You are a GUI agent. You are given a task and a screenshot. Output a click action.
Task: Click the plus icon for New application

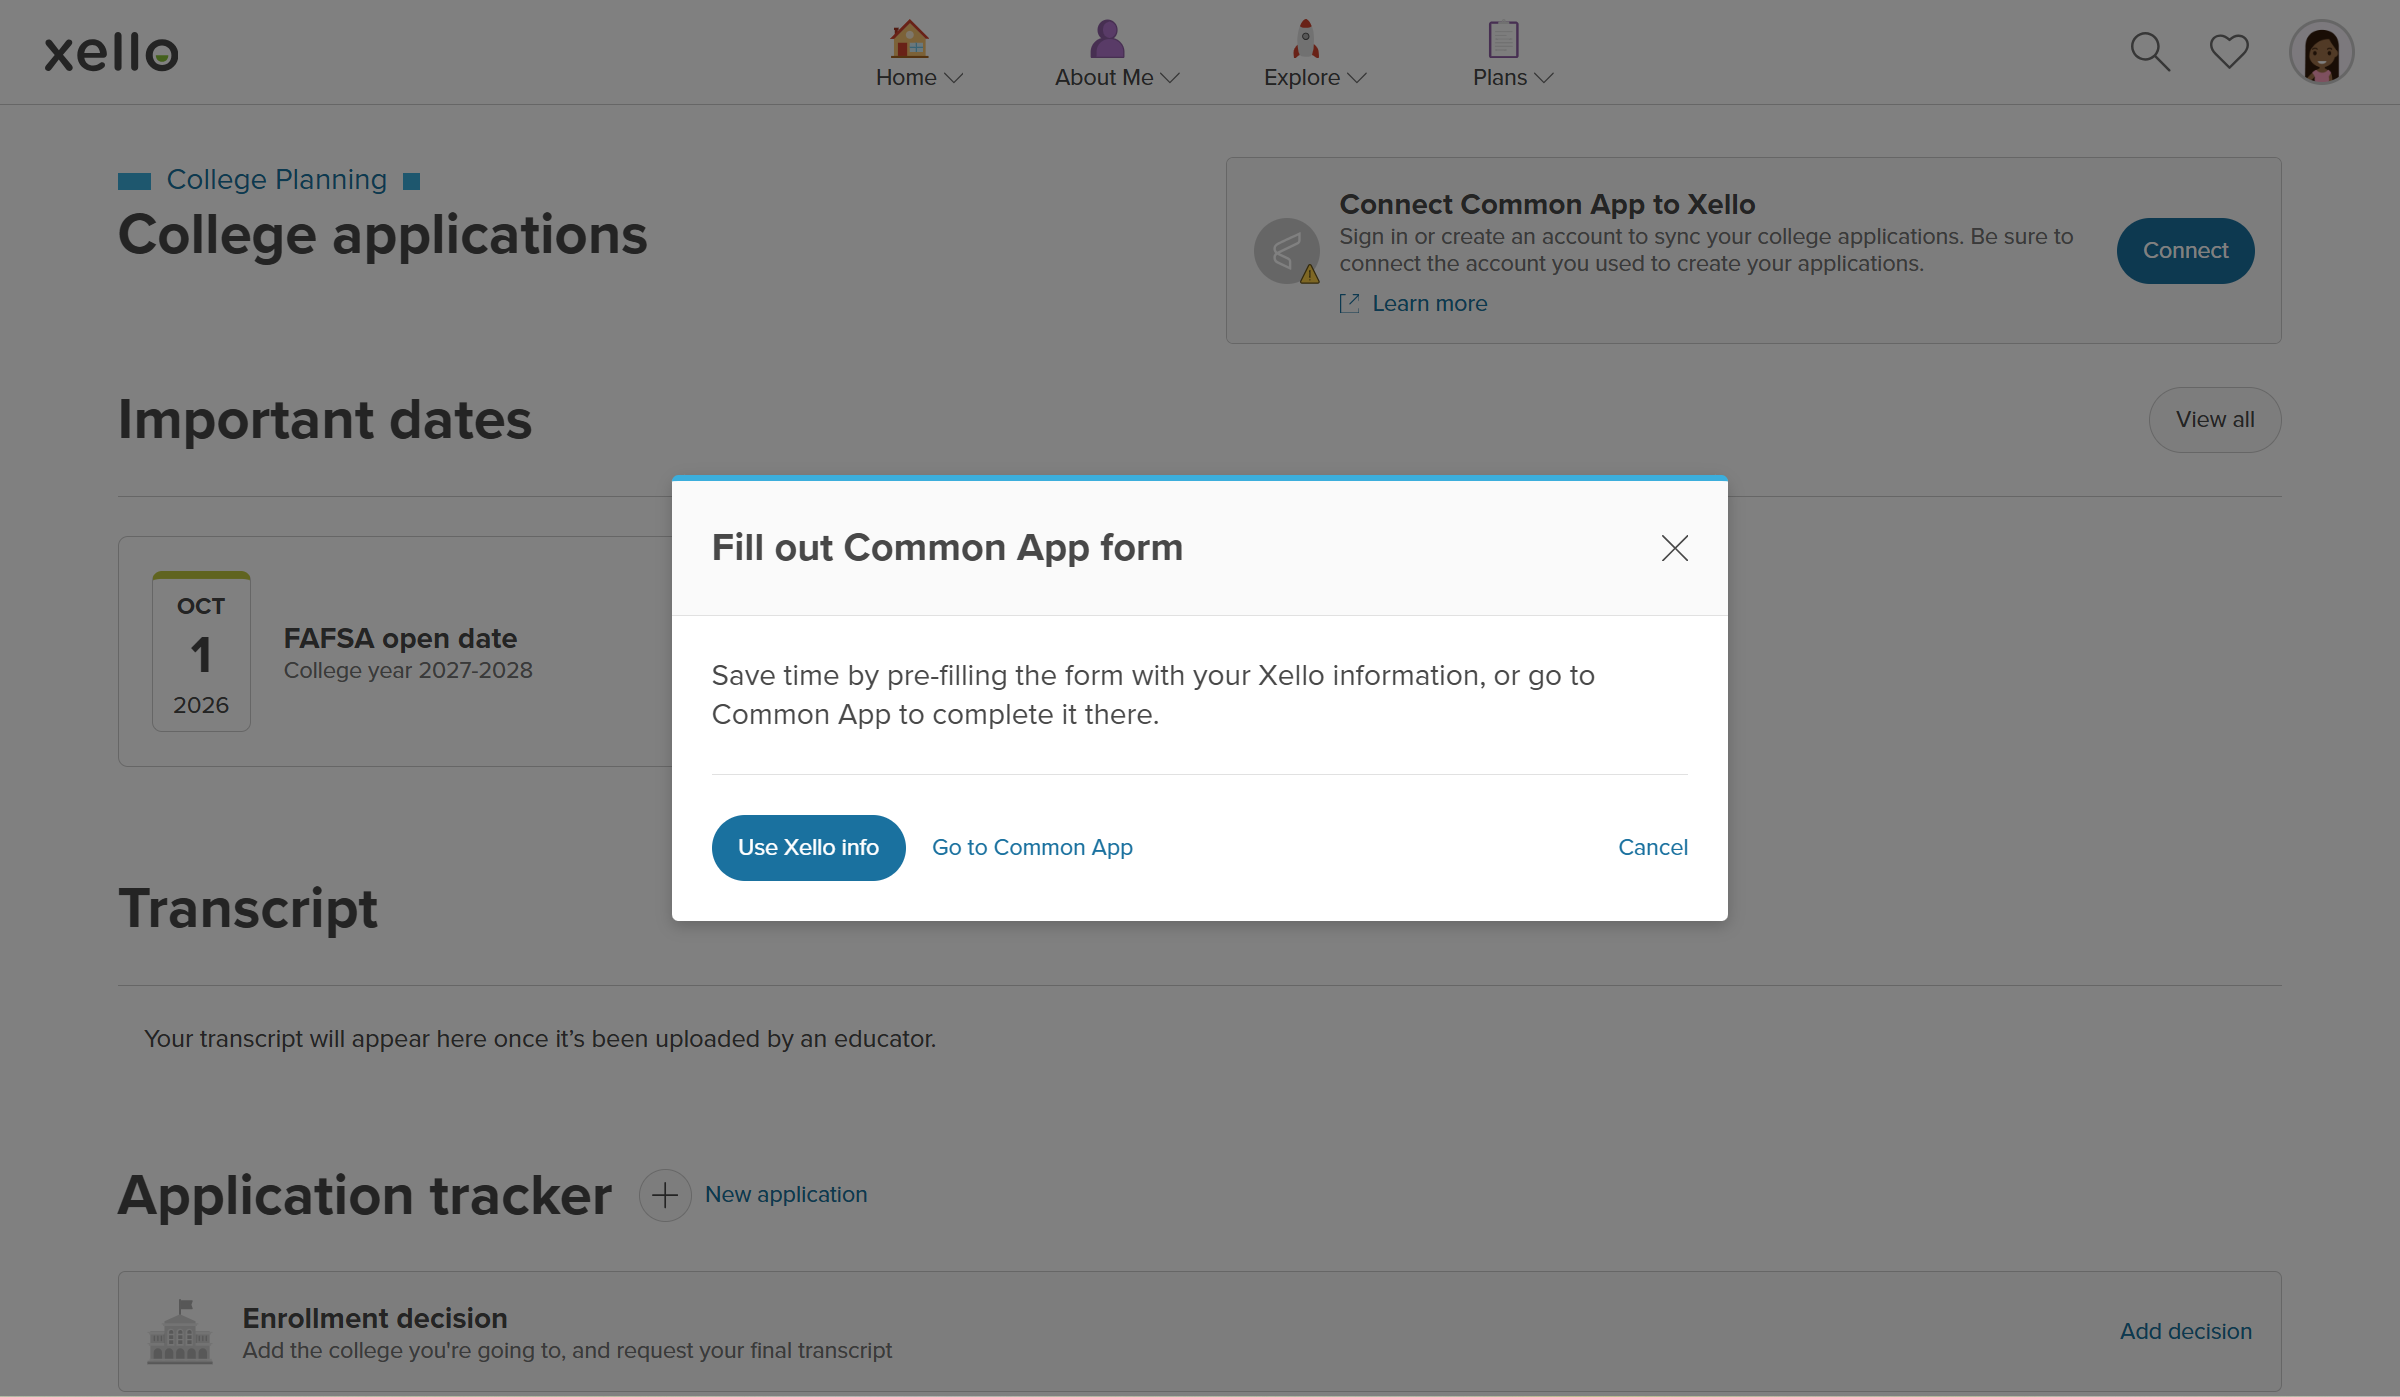click(x=665, y=1195)
